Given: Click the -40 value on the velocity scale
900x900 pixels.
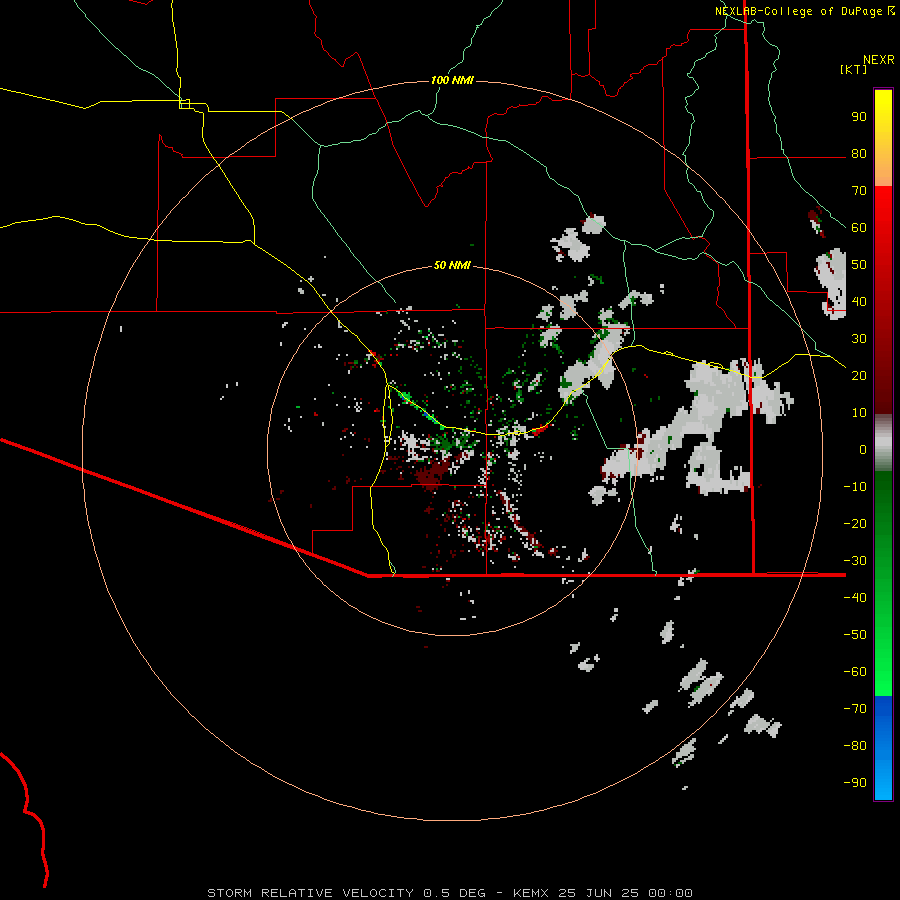Looking at the screenshot, I should (x=855, y=598).
